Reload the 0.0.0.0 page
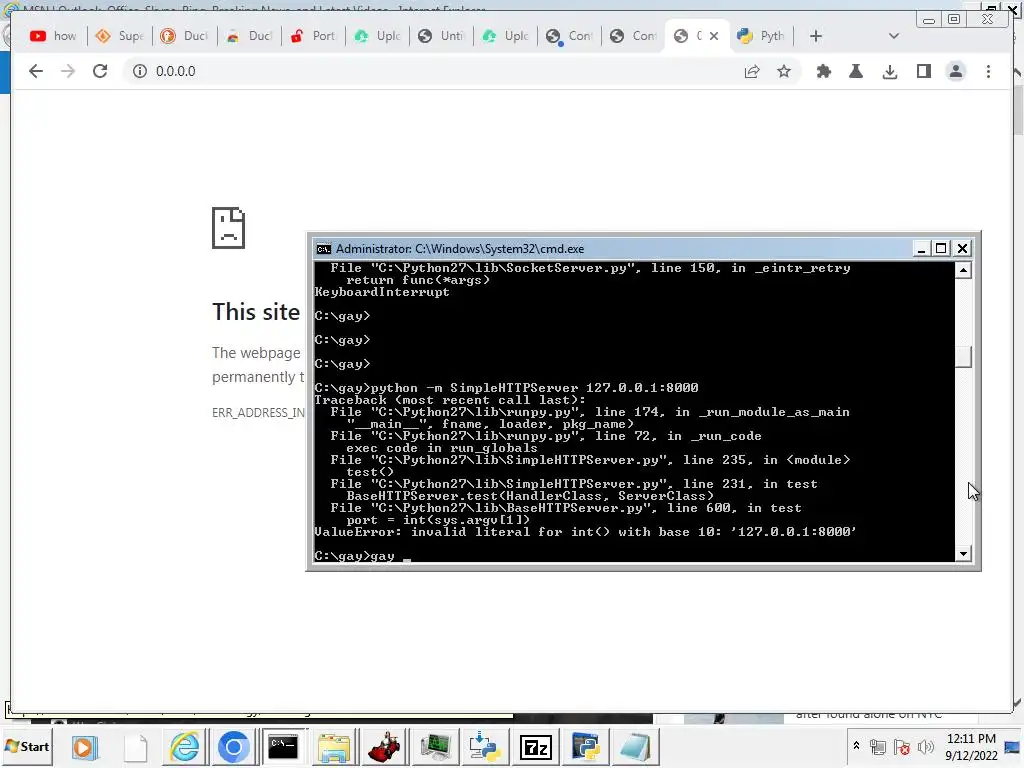This screenshot has height=768, width=1024. coord(100,71)
